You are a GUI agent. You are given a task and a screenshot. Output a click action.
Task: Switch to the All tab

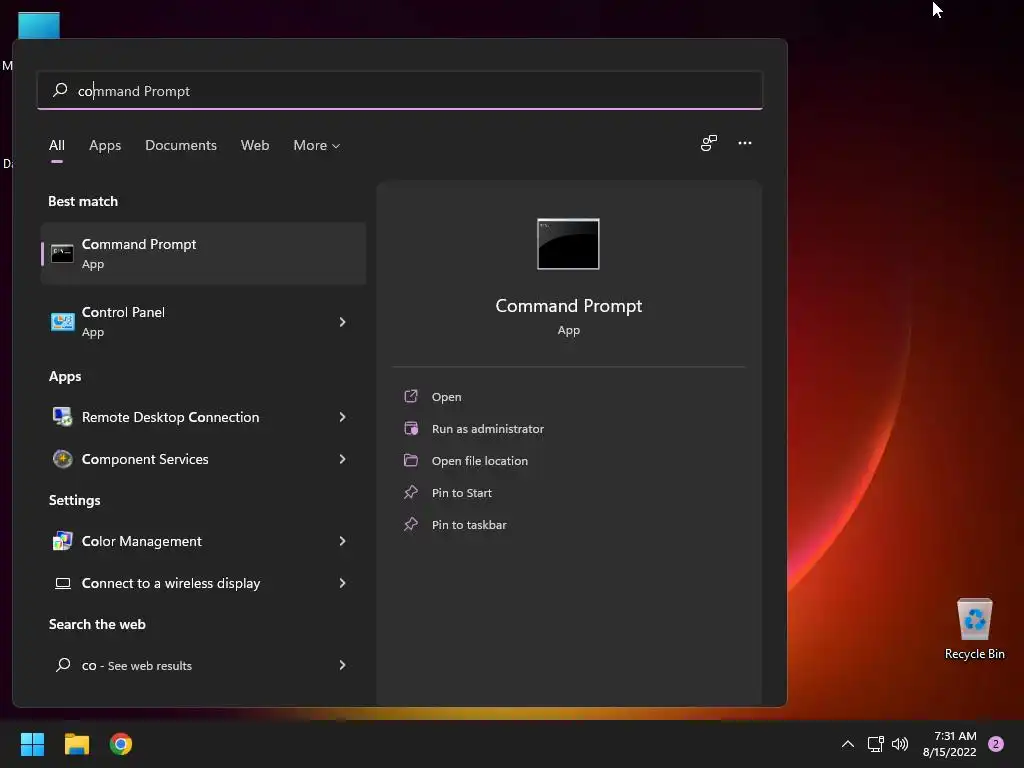[x=57, y=145]
